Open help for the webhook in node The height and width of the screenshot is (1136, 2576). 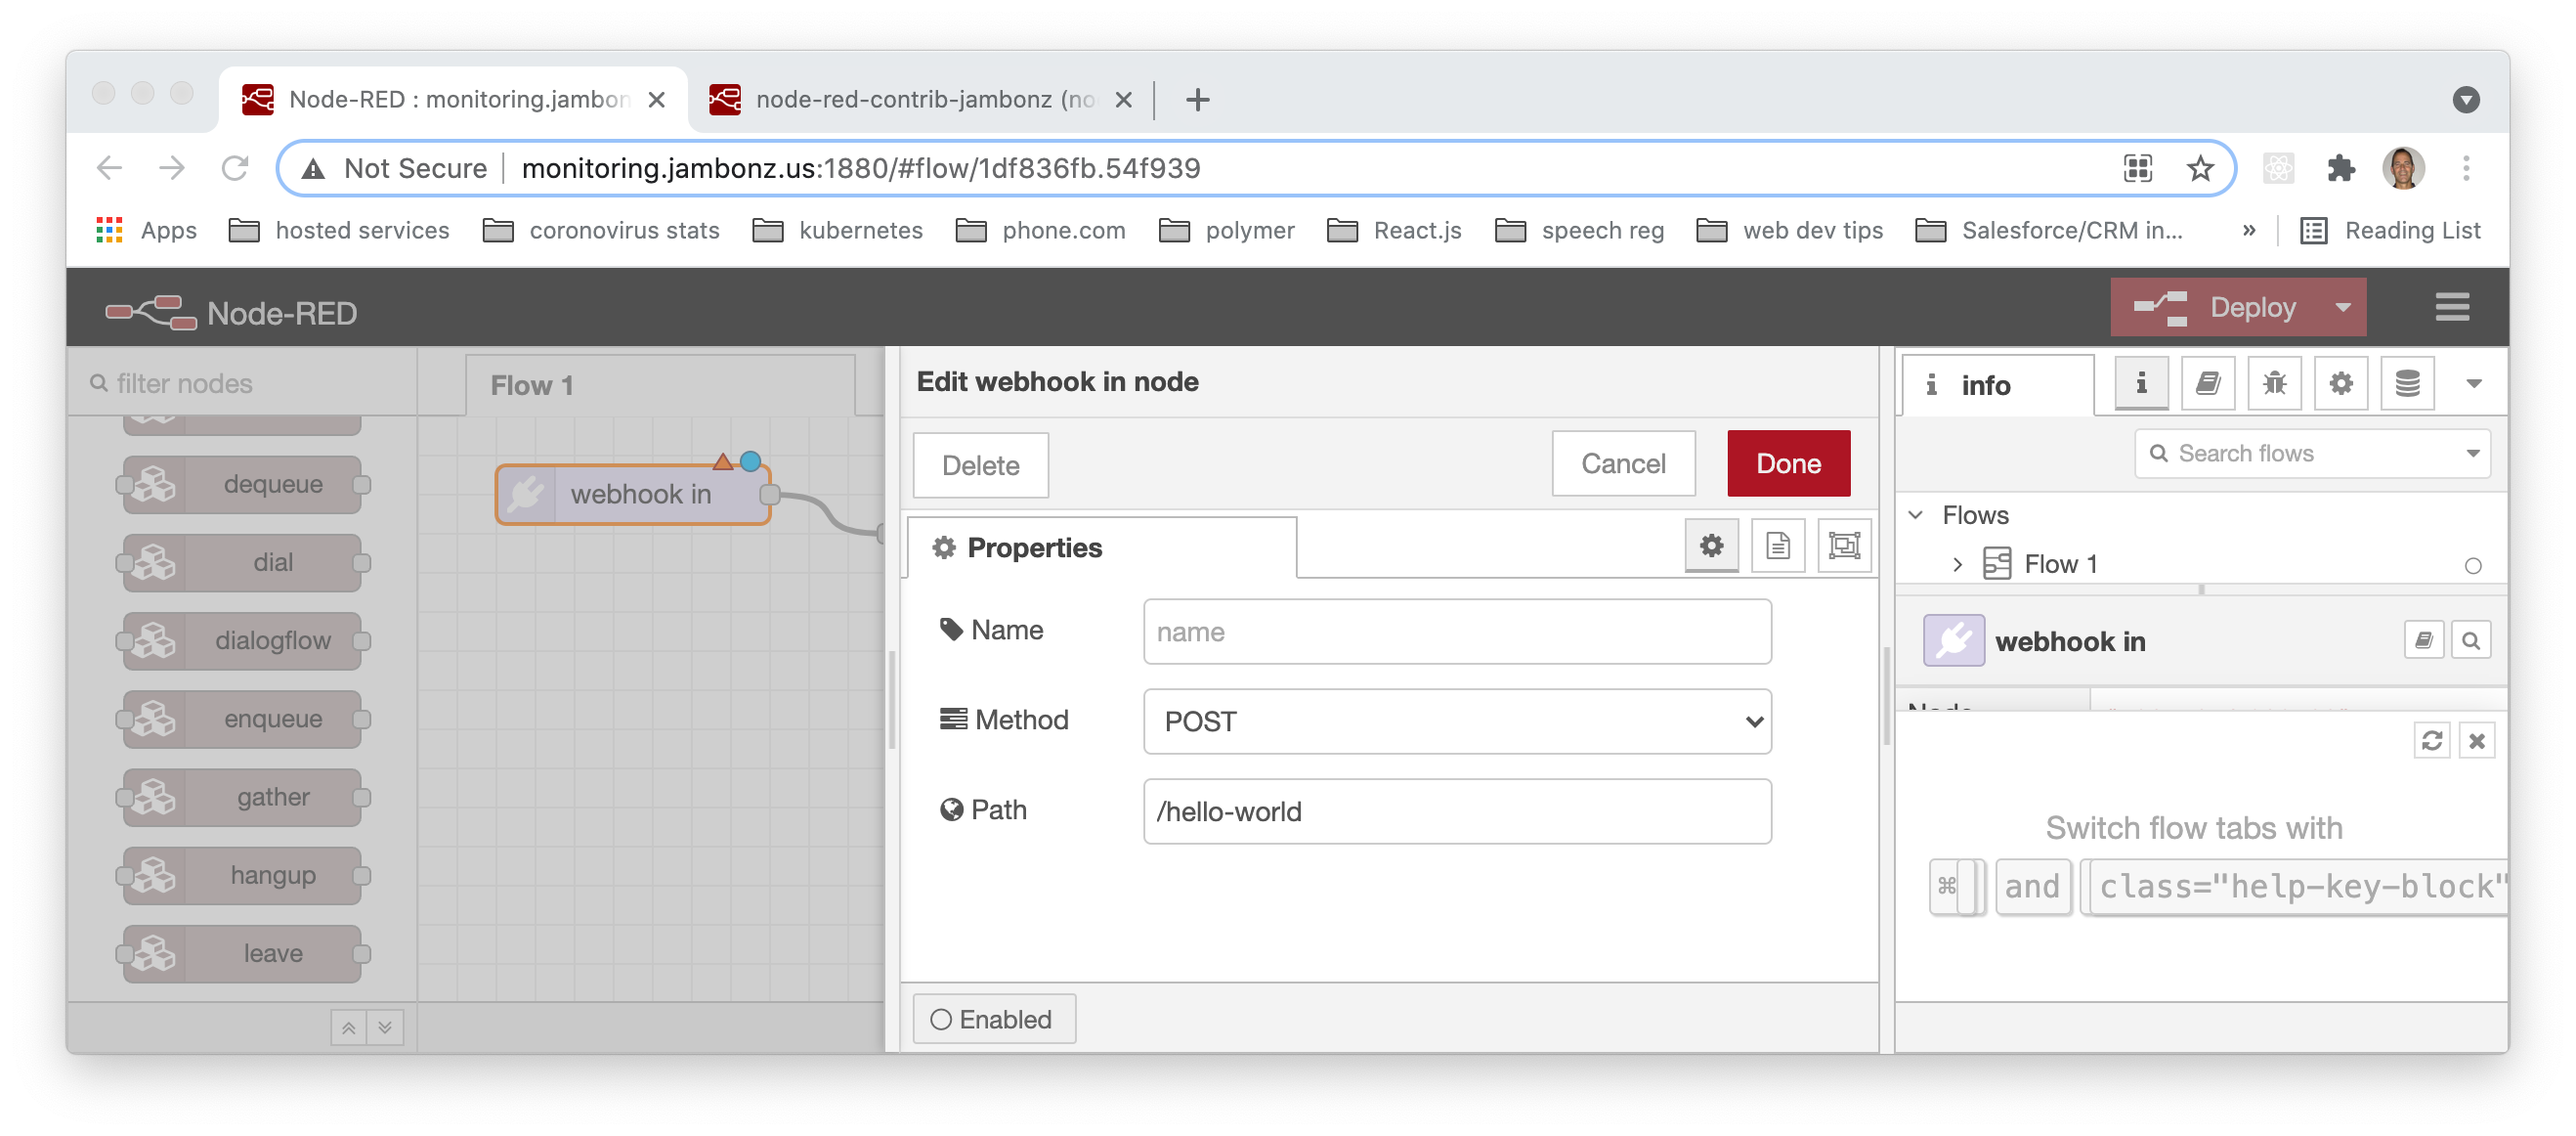[2424, 640]
